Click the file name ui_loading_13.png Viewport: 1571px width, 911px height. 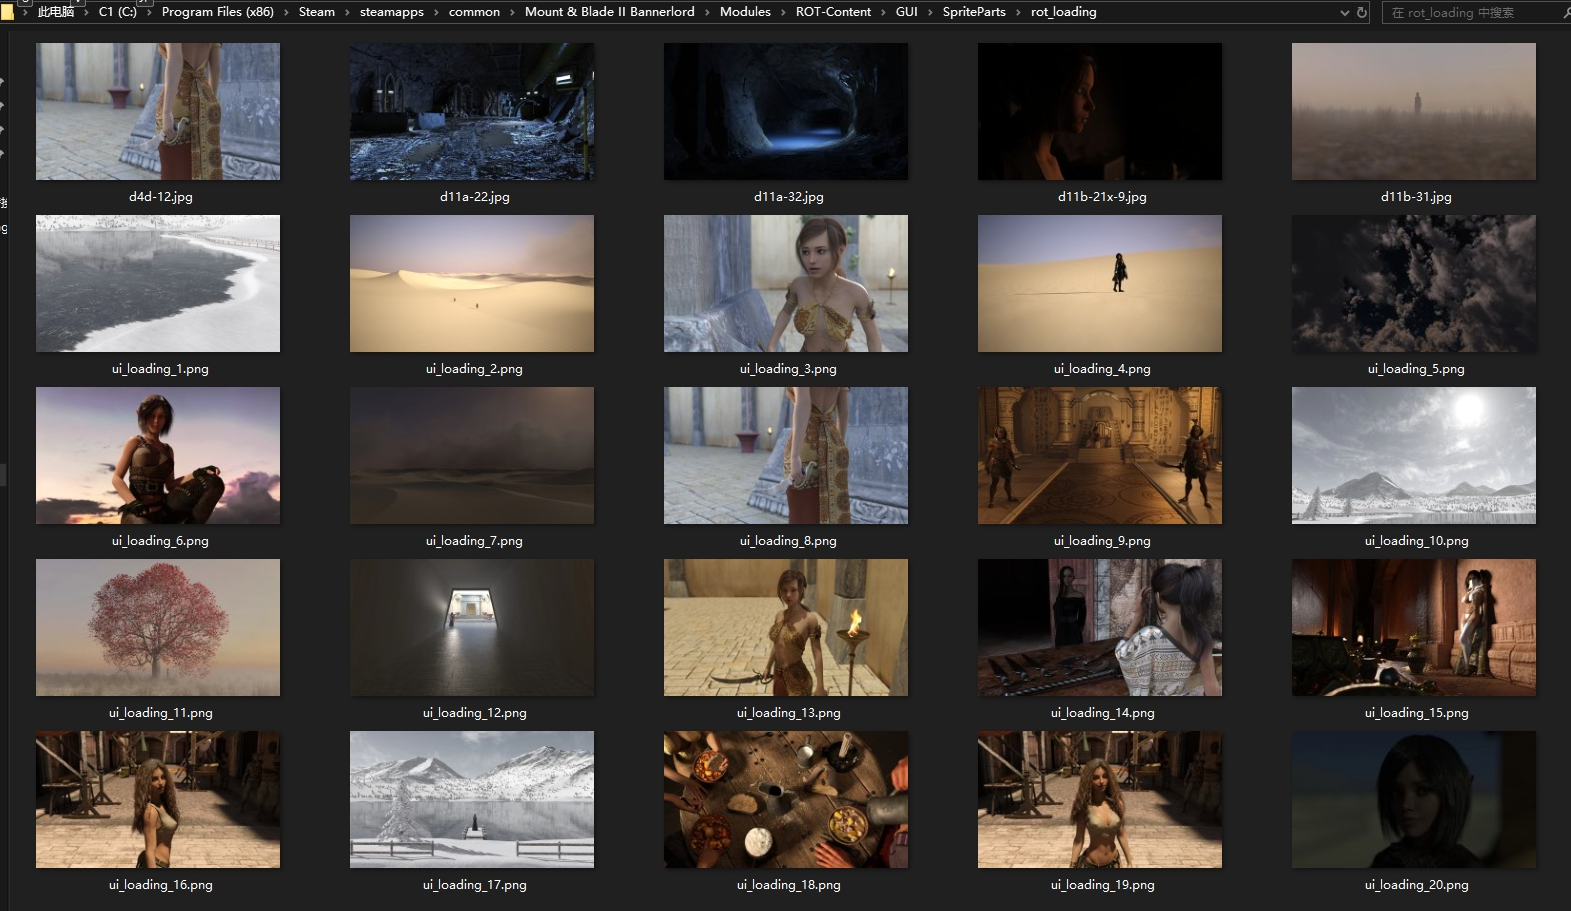tap(788, 713)
